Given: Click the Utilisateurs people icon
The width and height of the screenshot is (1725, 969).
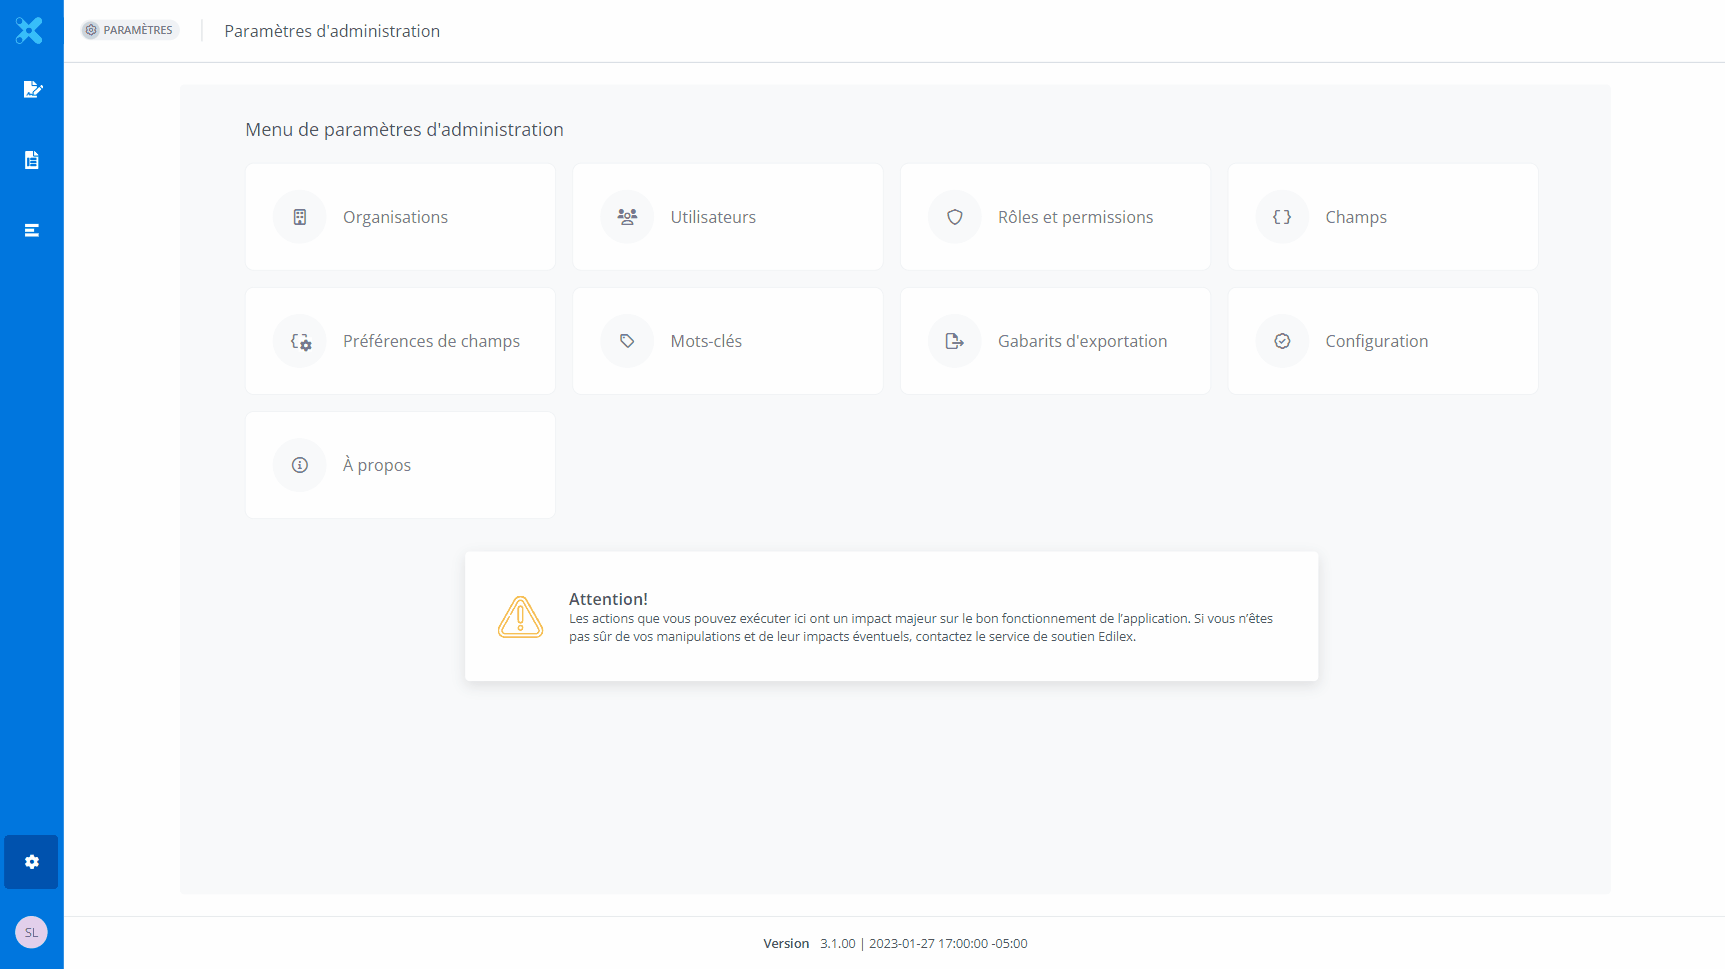Looking at the screenshot, I should 627,217.
